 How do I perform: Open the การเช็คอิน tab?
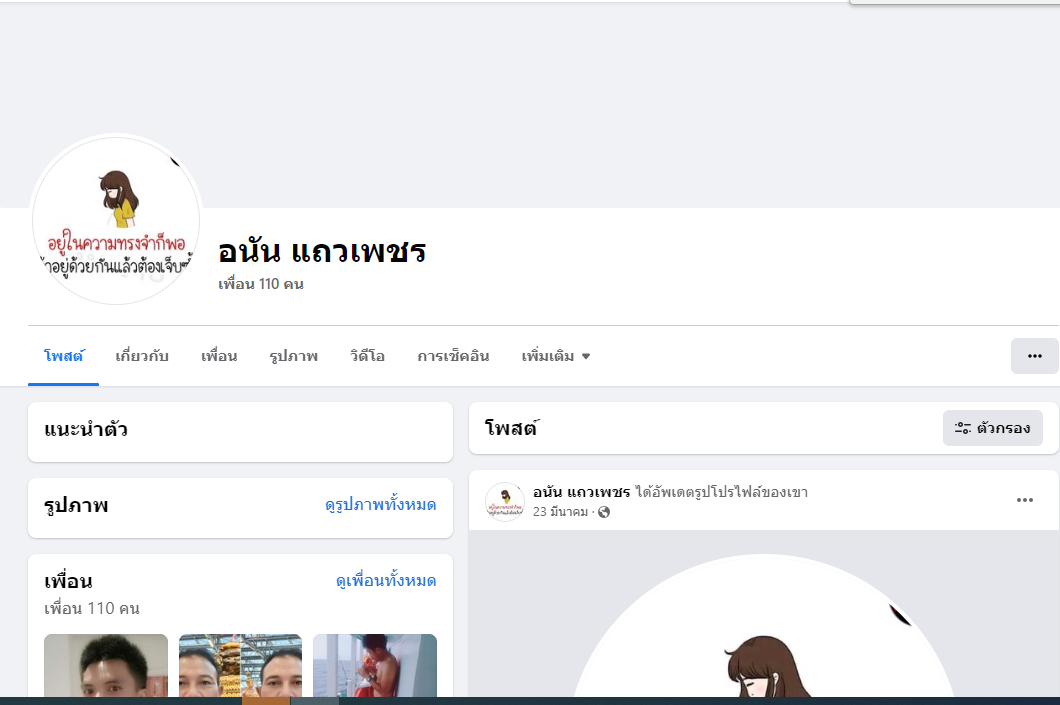coord(453,356)
